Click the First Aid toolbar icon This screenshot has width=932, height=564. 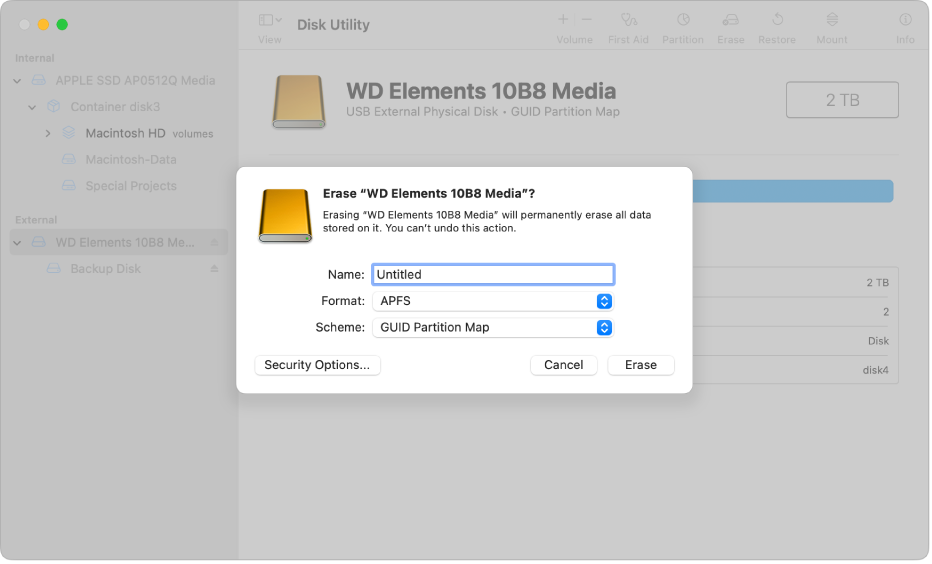click(629, 20)
